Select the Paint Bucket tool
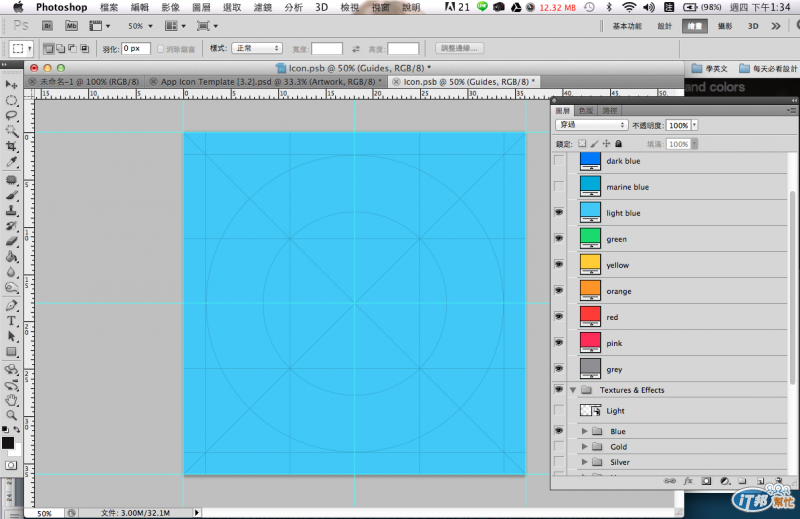Viewport: 800px width, 519px height. (x=11, y=256)
